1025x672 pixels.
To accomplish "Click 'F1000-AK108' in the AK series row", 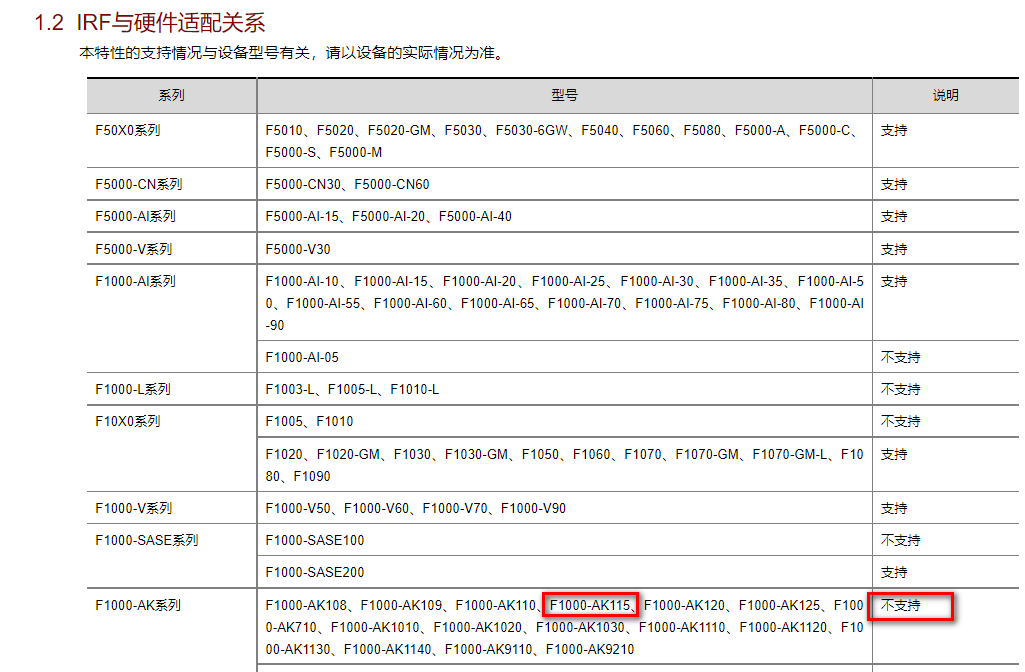I will 306,605.
